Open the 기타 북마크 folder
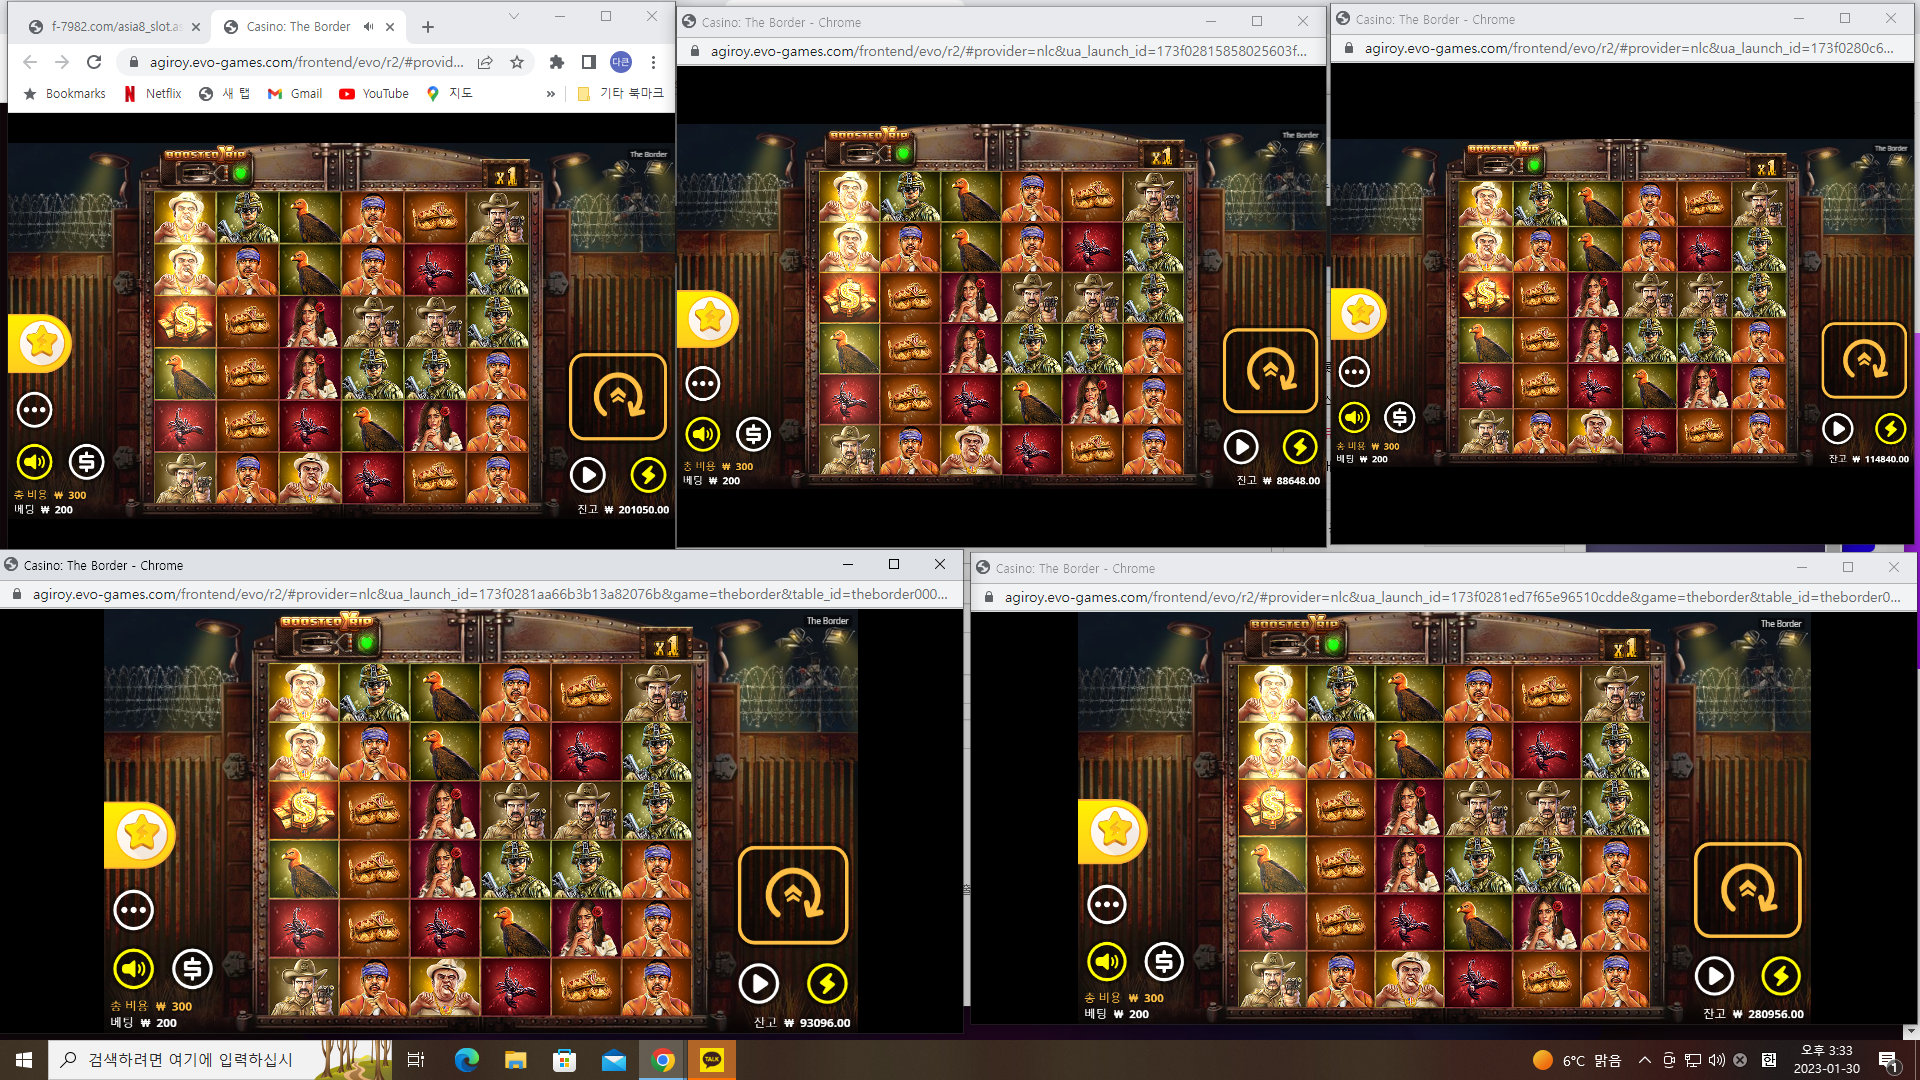1920x1080 pixels. point(621,93)
